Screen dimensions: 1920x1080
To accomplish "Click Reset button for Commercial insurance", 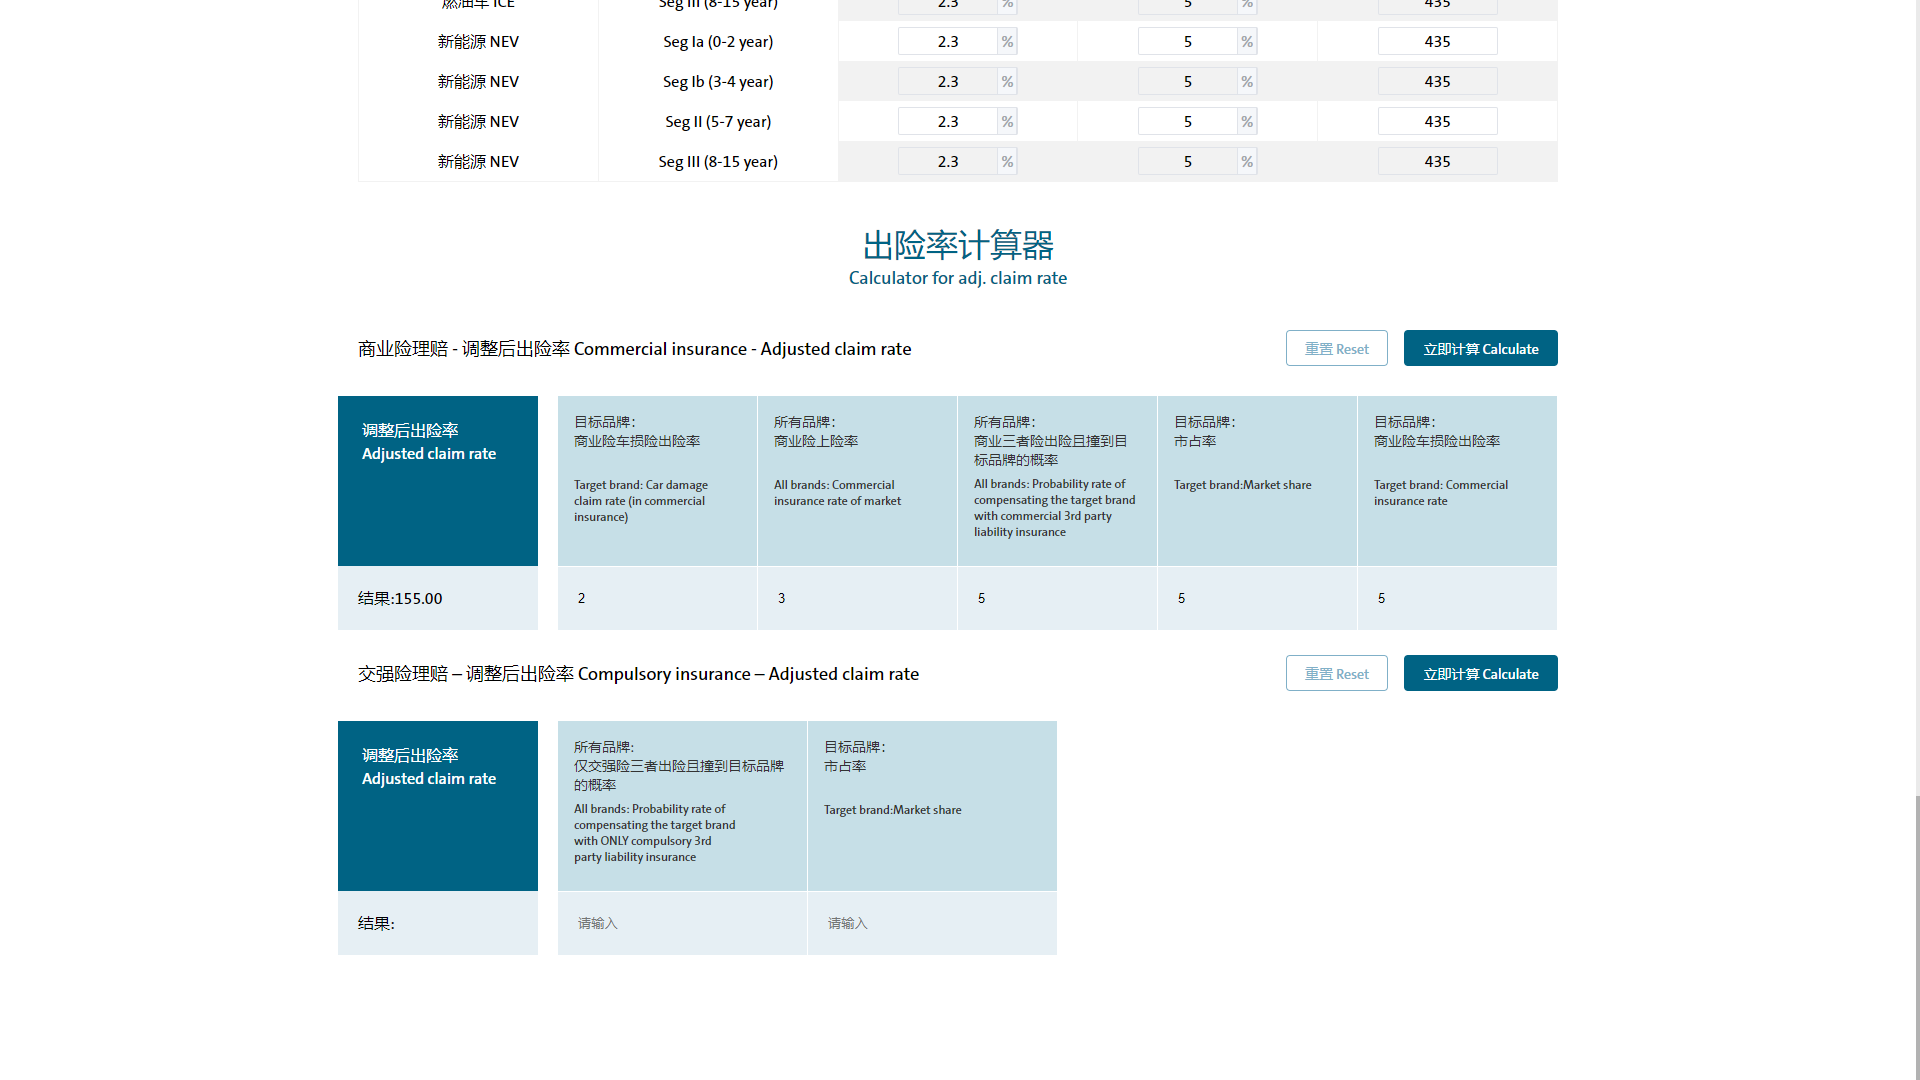I will 1336,348.
